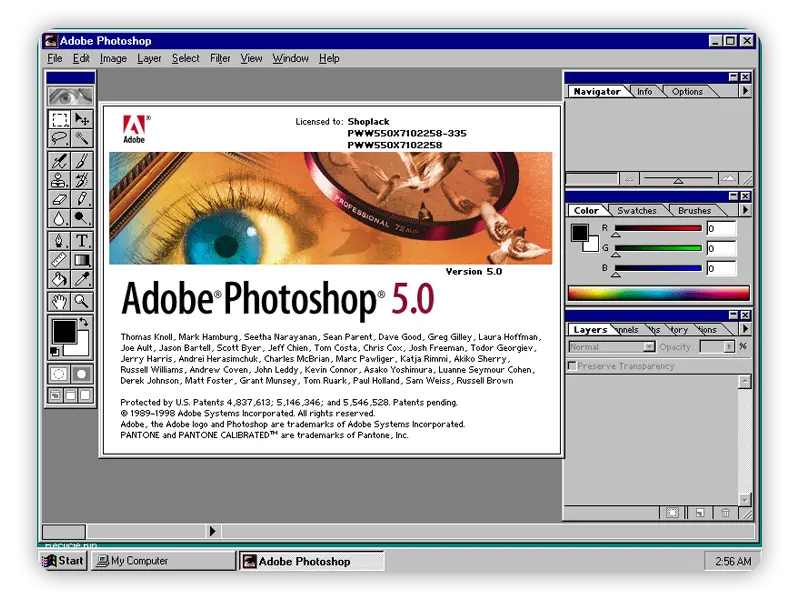The image size is (800, 600).
Task: Select the Paint Bucket tool
Action: [x=59, y=279]
